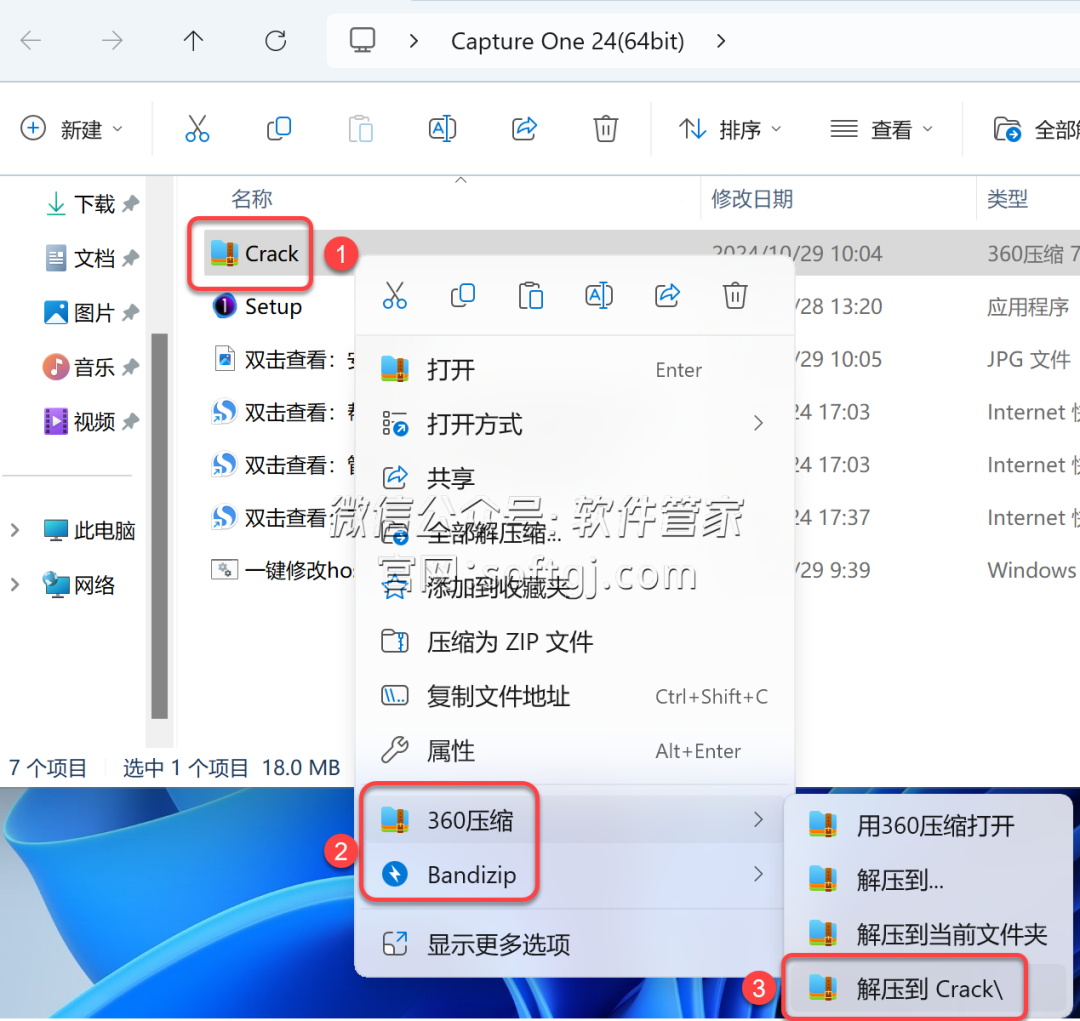Click the Paste icon in Explorer toolbar
Viewport: 1080px width, 1021px height.
[360, 129]
